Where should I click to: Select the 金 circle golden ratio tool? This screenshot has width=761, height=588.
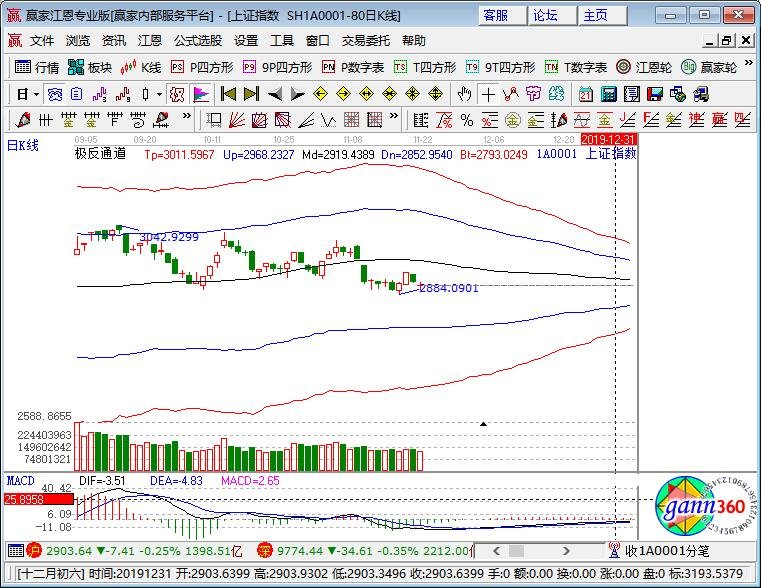coord(513,120)
